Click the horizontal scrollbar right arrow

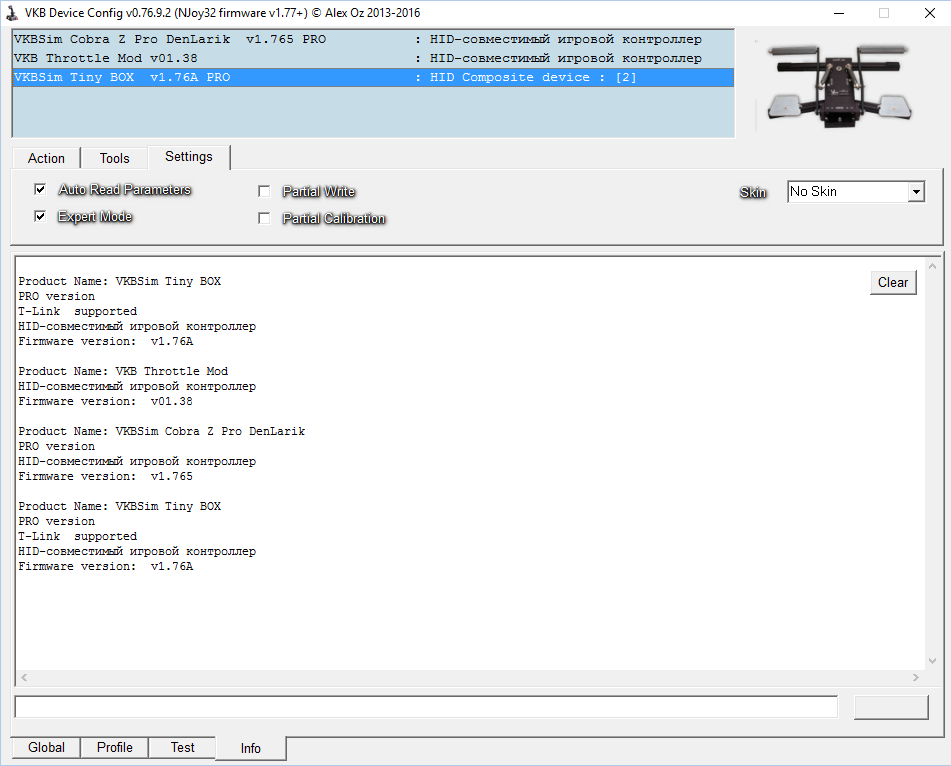tap(916, 677)
